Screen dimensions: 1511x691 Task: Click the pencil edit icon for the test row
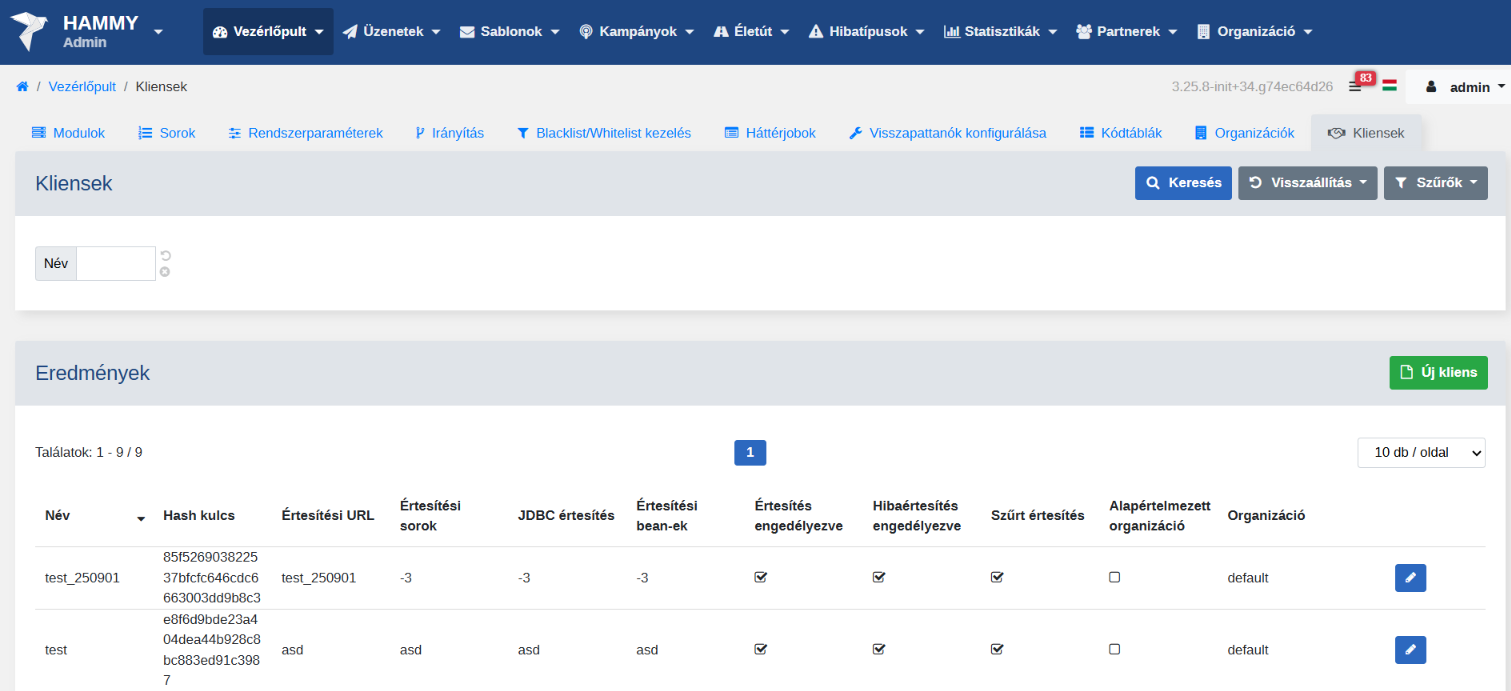1410,650
